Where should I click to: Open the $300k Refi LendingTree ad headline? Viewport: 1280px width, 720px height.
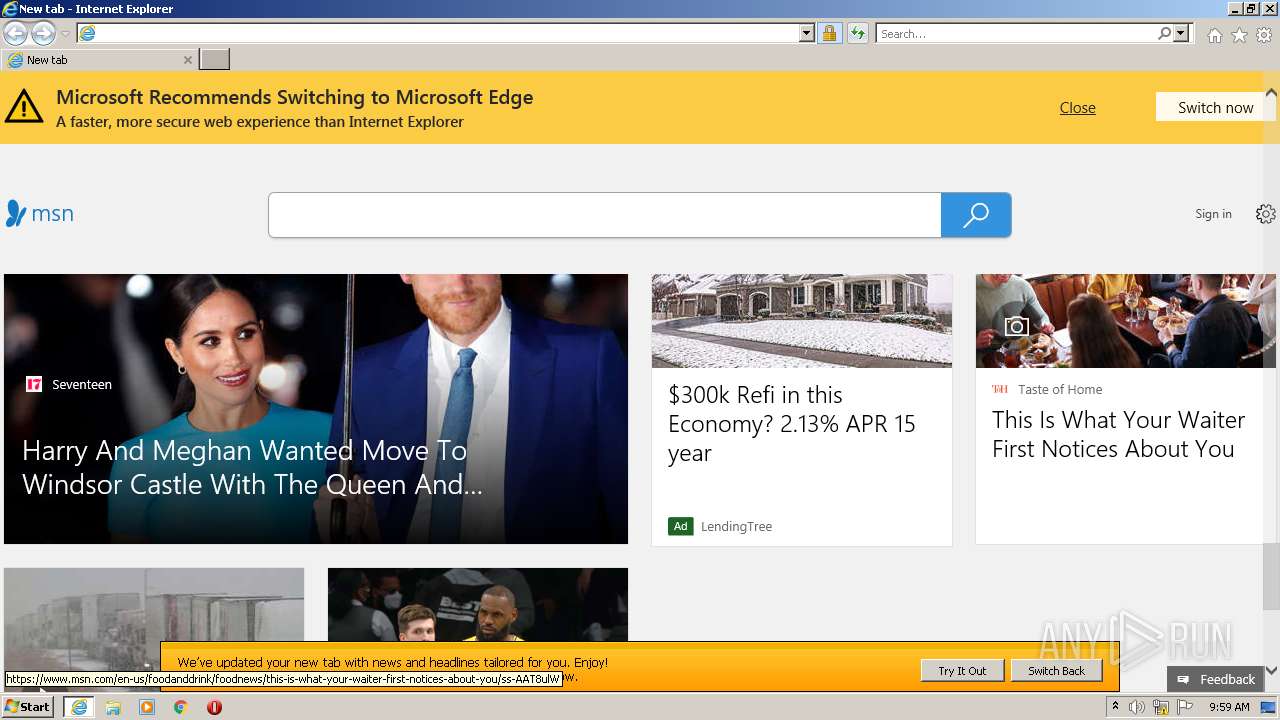pos(792,424)
